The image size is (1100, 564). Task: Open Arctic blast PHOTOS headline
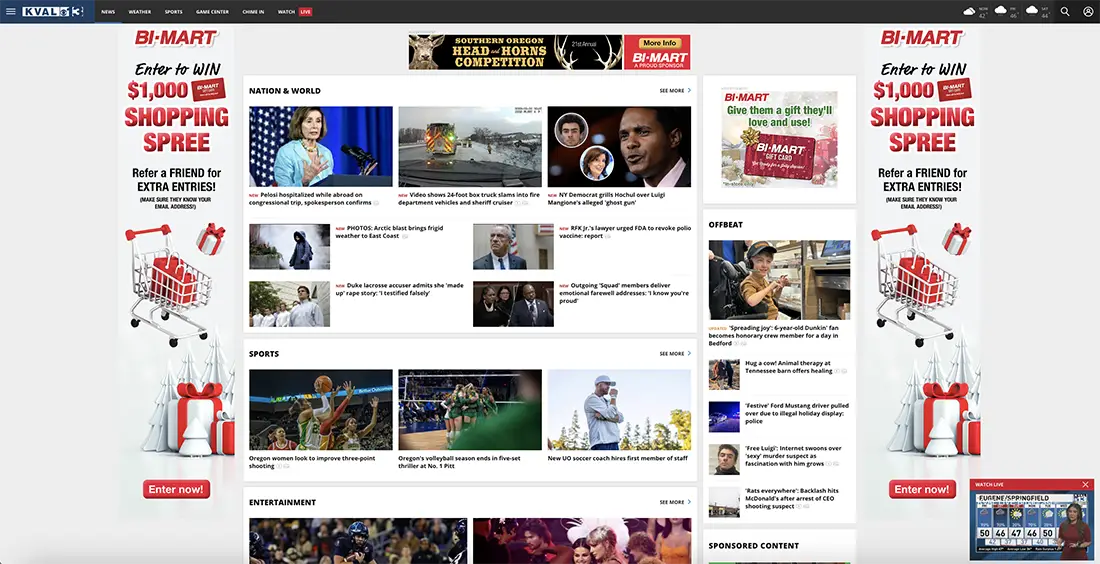[389, 232]
